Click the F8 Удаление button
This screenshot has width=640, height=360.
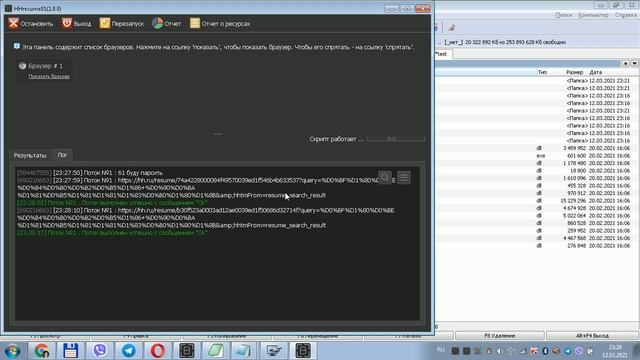[x=500, y=336]
